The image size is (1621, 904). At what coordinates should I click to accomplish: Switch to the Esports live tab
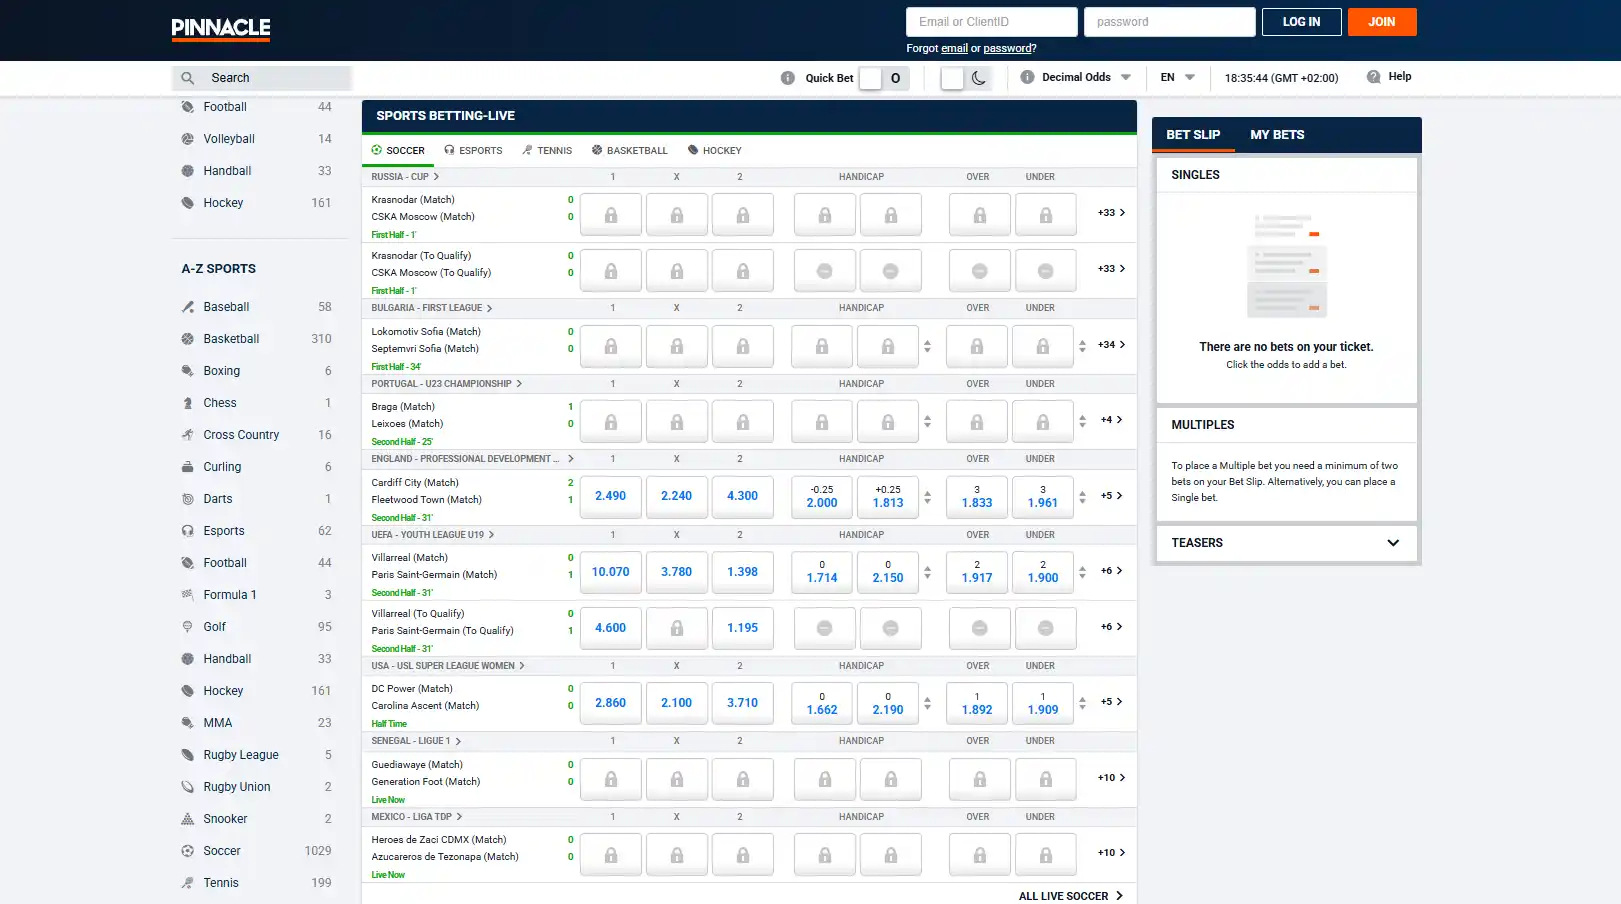(x=473, y=151)
